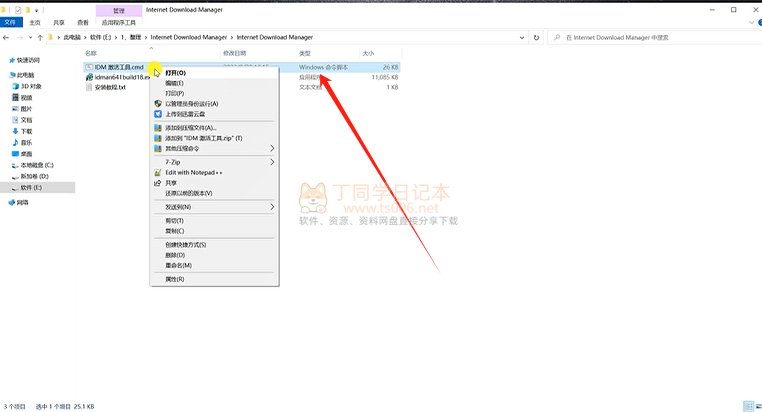Click quick access toolbar properties icon
This screenshot has height=412, width=762.
point(18,10)
